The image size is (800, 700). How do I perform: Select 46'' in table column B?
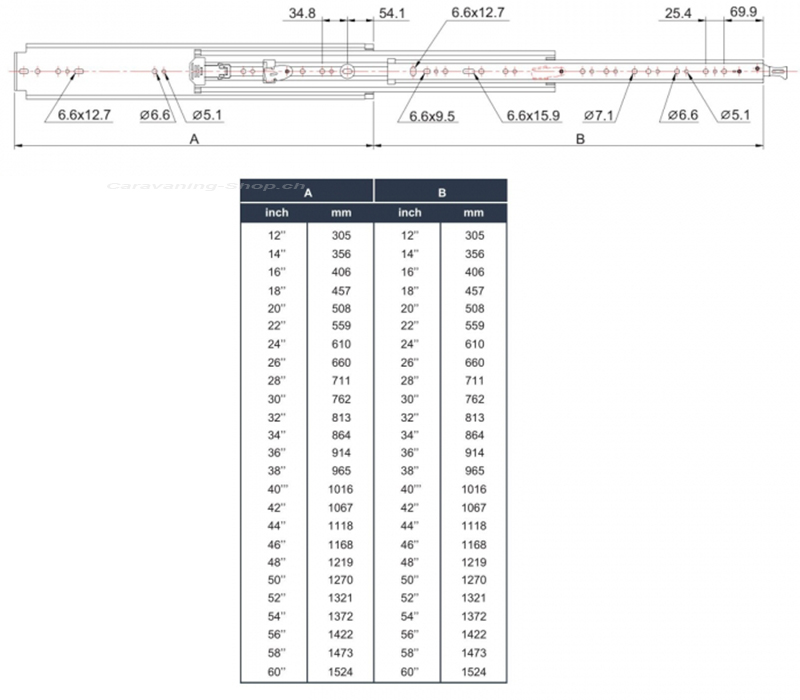(x=410, y=544)
